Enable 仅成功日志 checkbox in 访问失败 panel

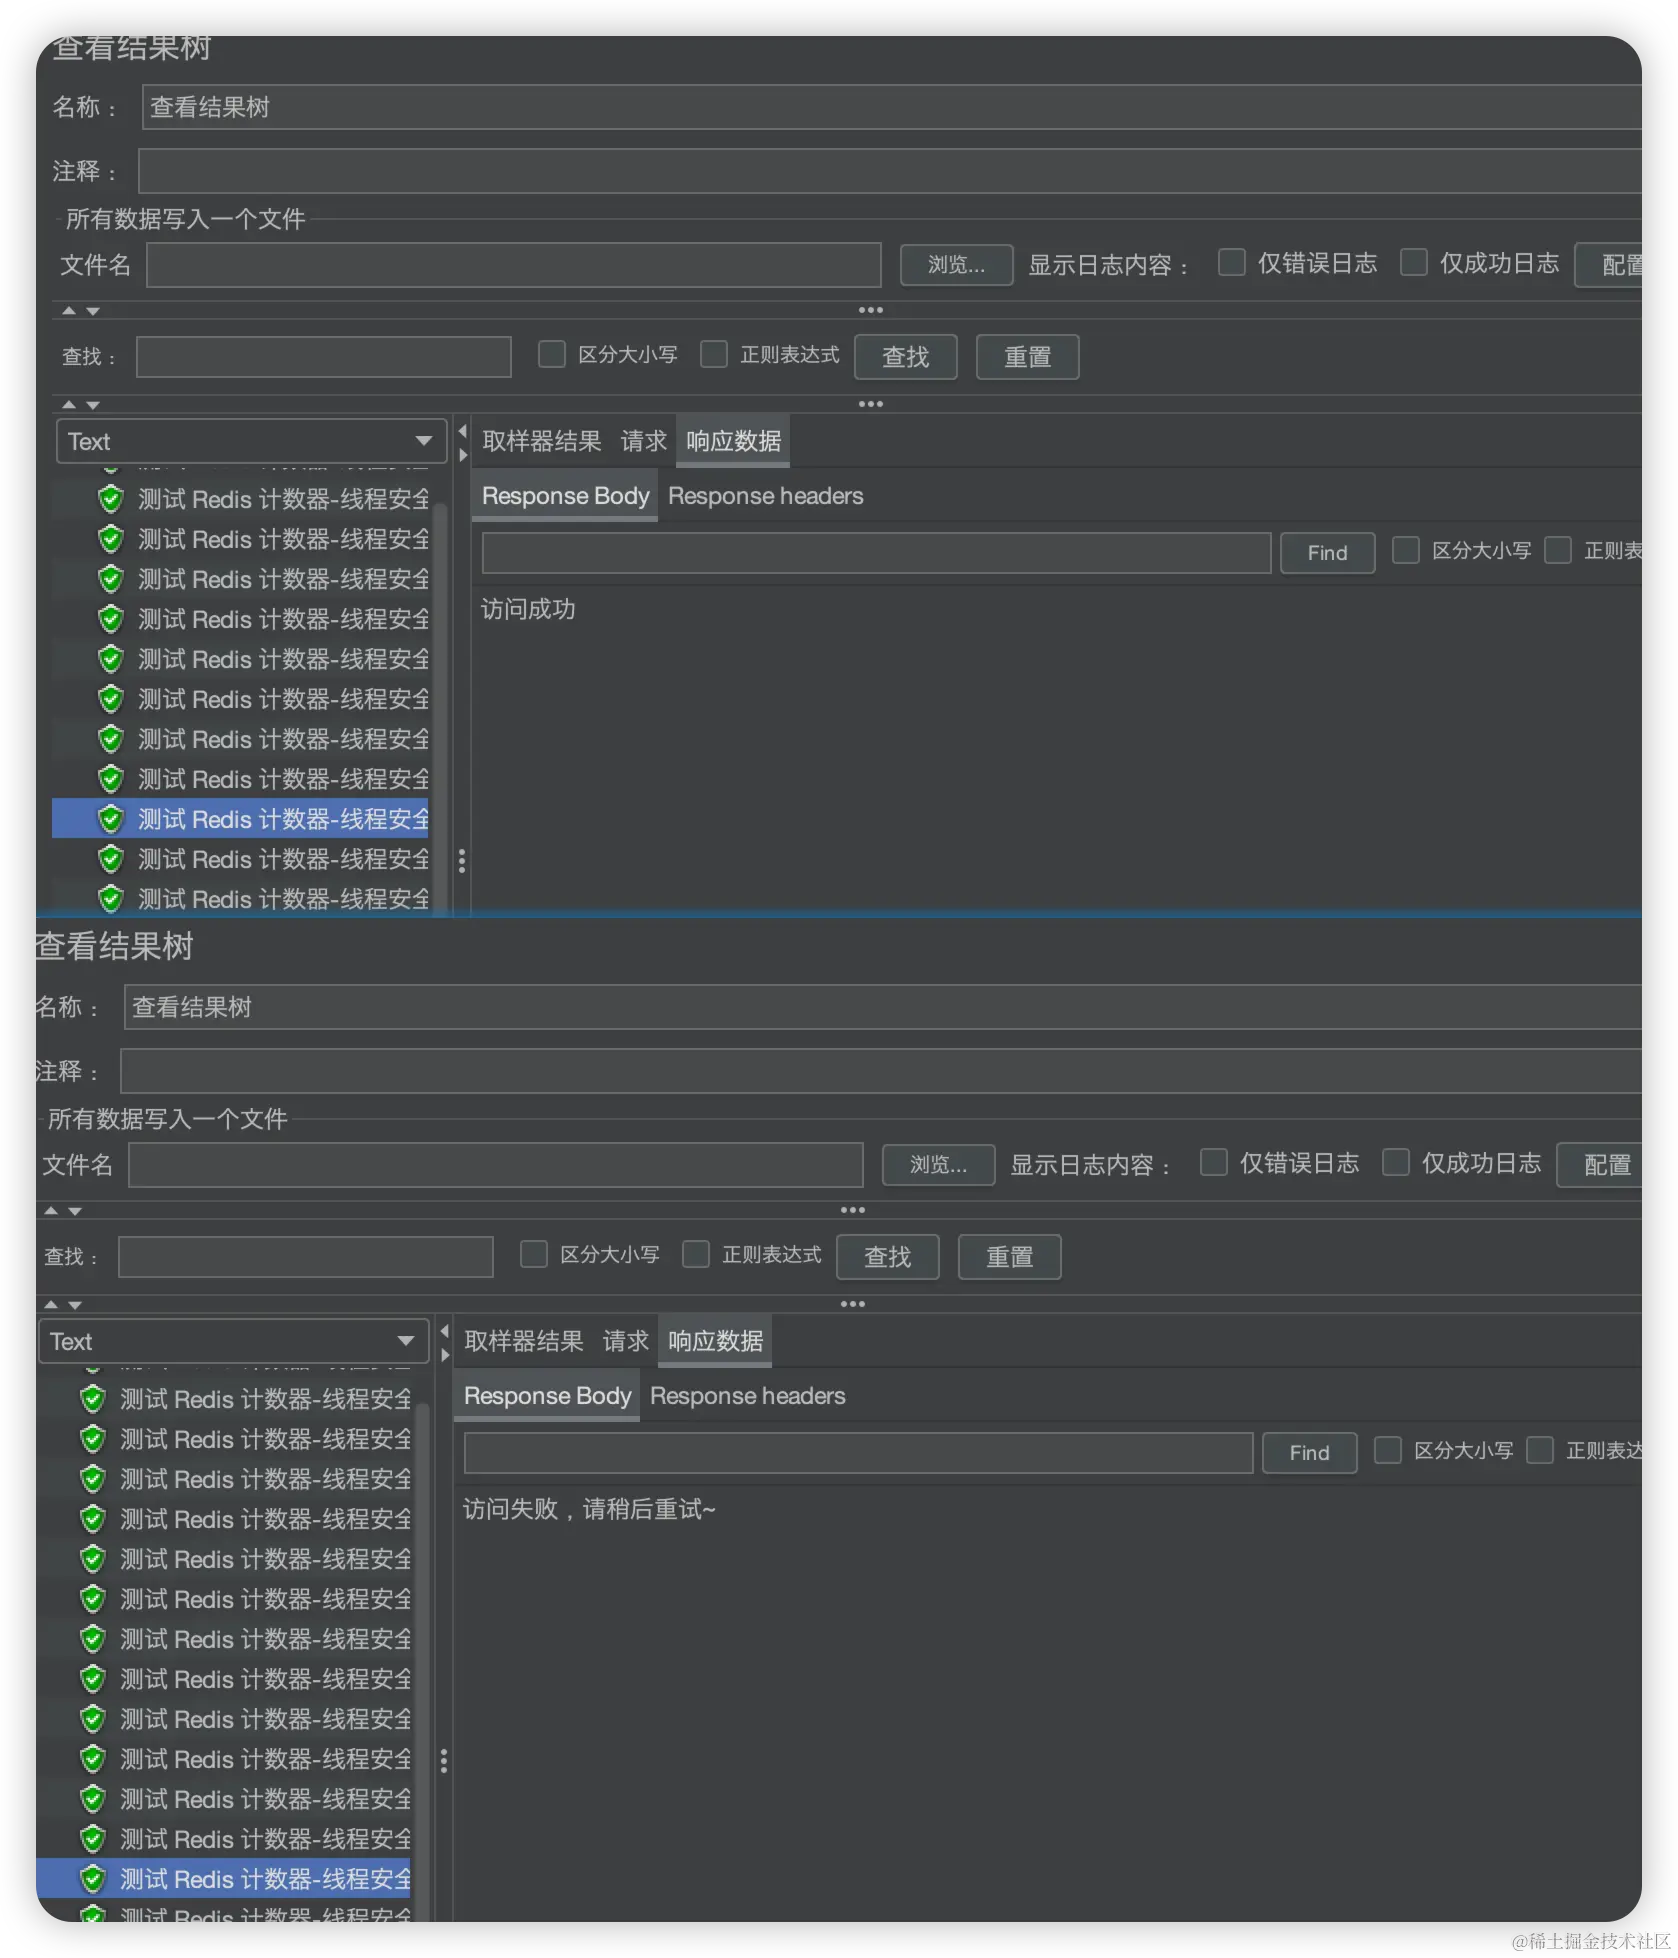coord(1395,1163)
